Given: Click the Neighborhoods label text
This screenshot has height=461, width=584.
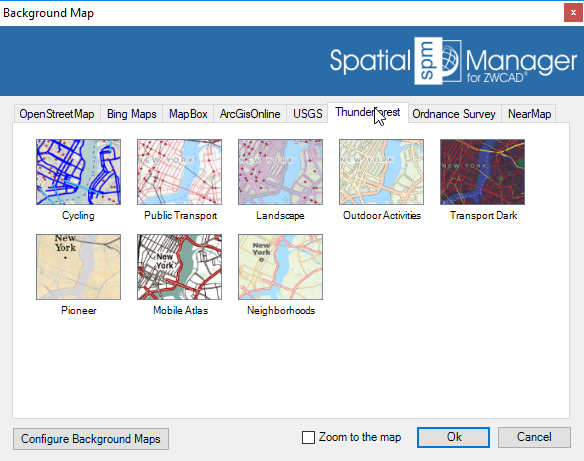Looking at the screenshot, I should (281, 311).
